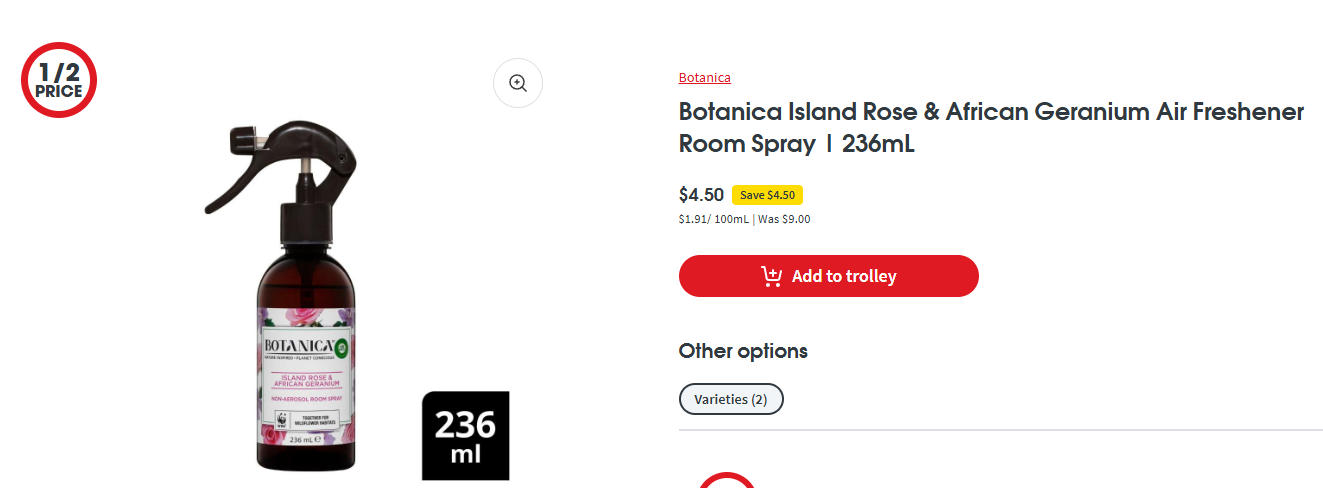This screenshot has width=1323, height=488.
Task: Click the product title heading text
Action: click(990, 127)
